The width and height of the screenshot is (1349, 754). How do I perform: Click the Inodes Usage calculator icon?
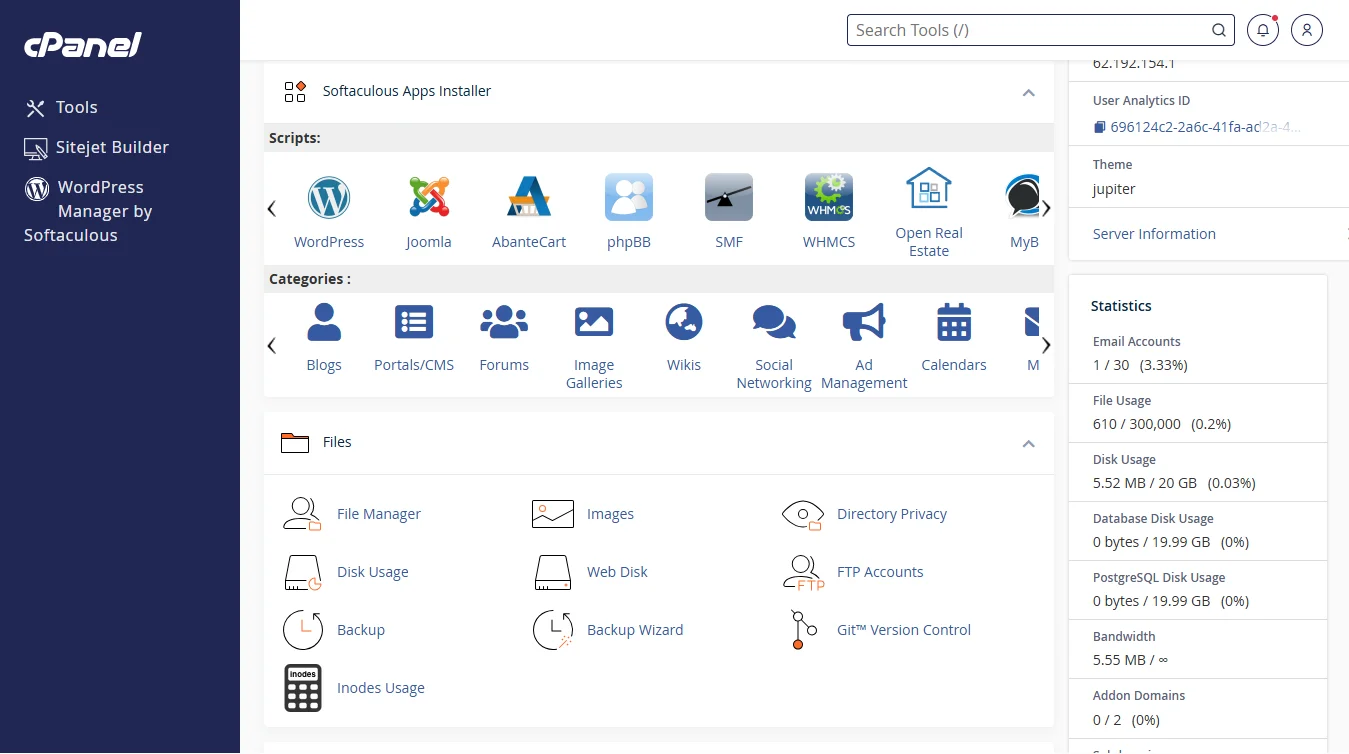303,688
